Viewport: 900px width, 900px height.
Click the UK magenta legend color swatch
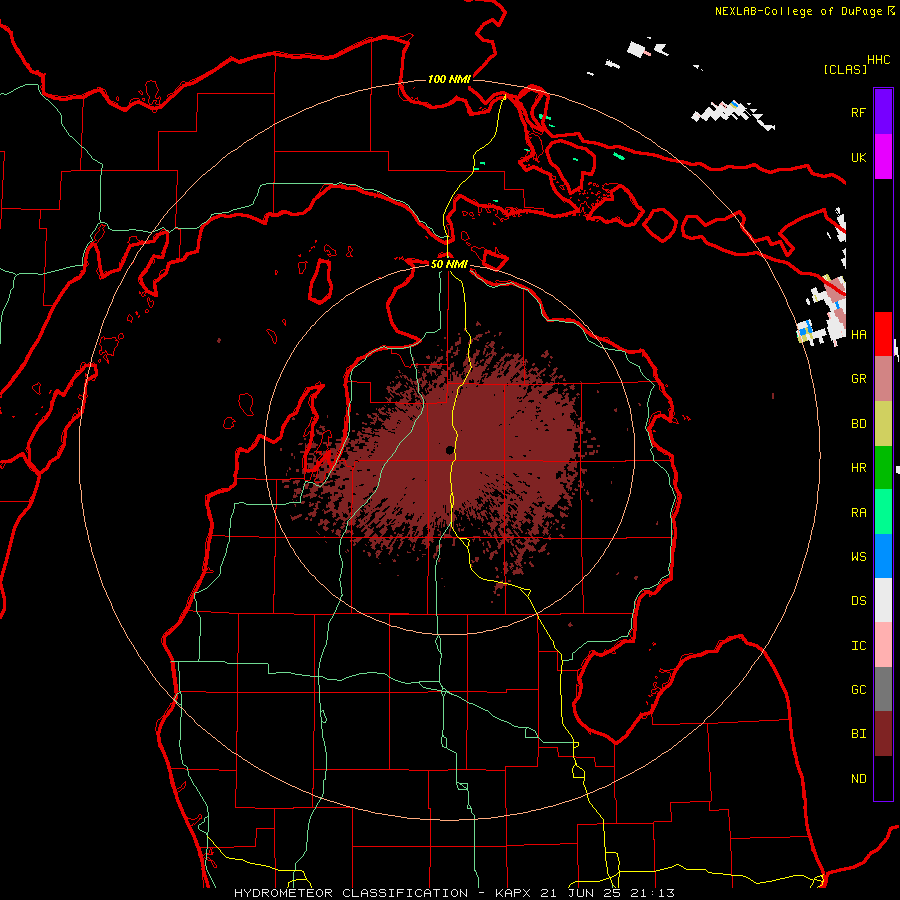[883, 157]
